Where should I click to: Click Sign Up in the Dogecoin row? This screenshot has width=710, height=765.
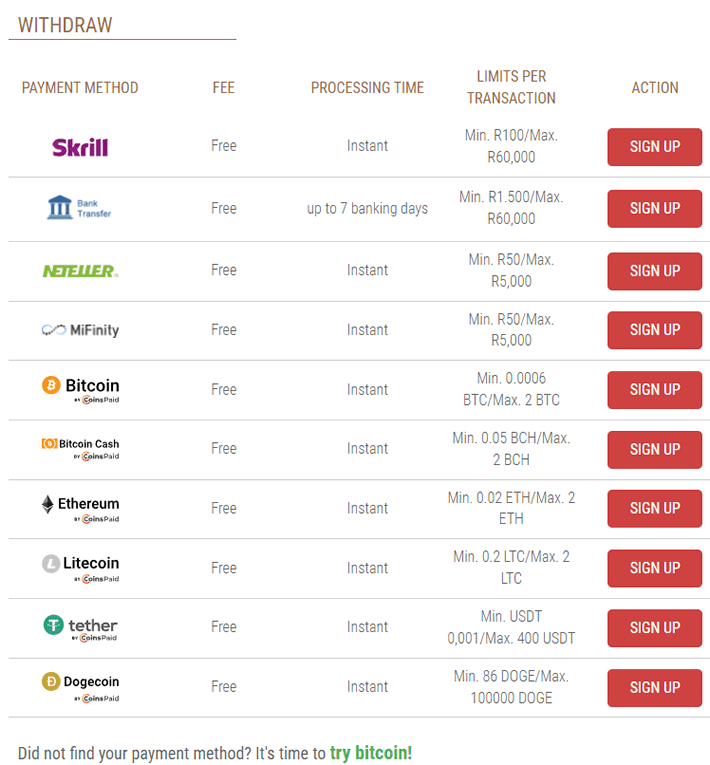(654, 688)
